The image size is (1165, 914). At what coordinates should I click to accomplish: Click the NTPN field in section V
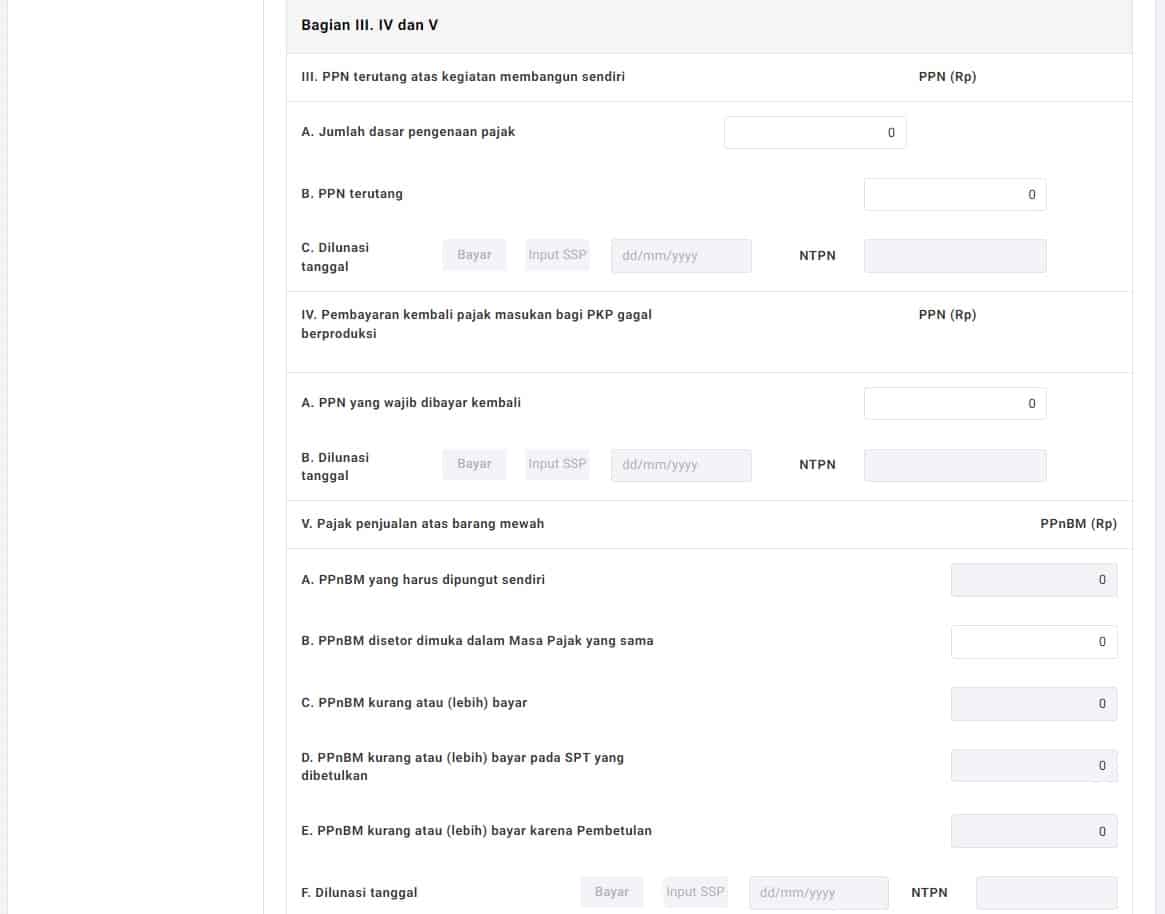[x=1046, y=893]
